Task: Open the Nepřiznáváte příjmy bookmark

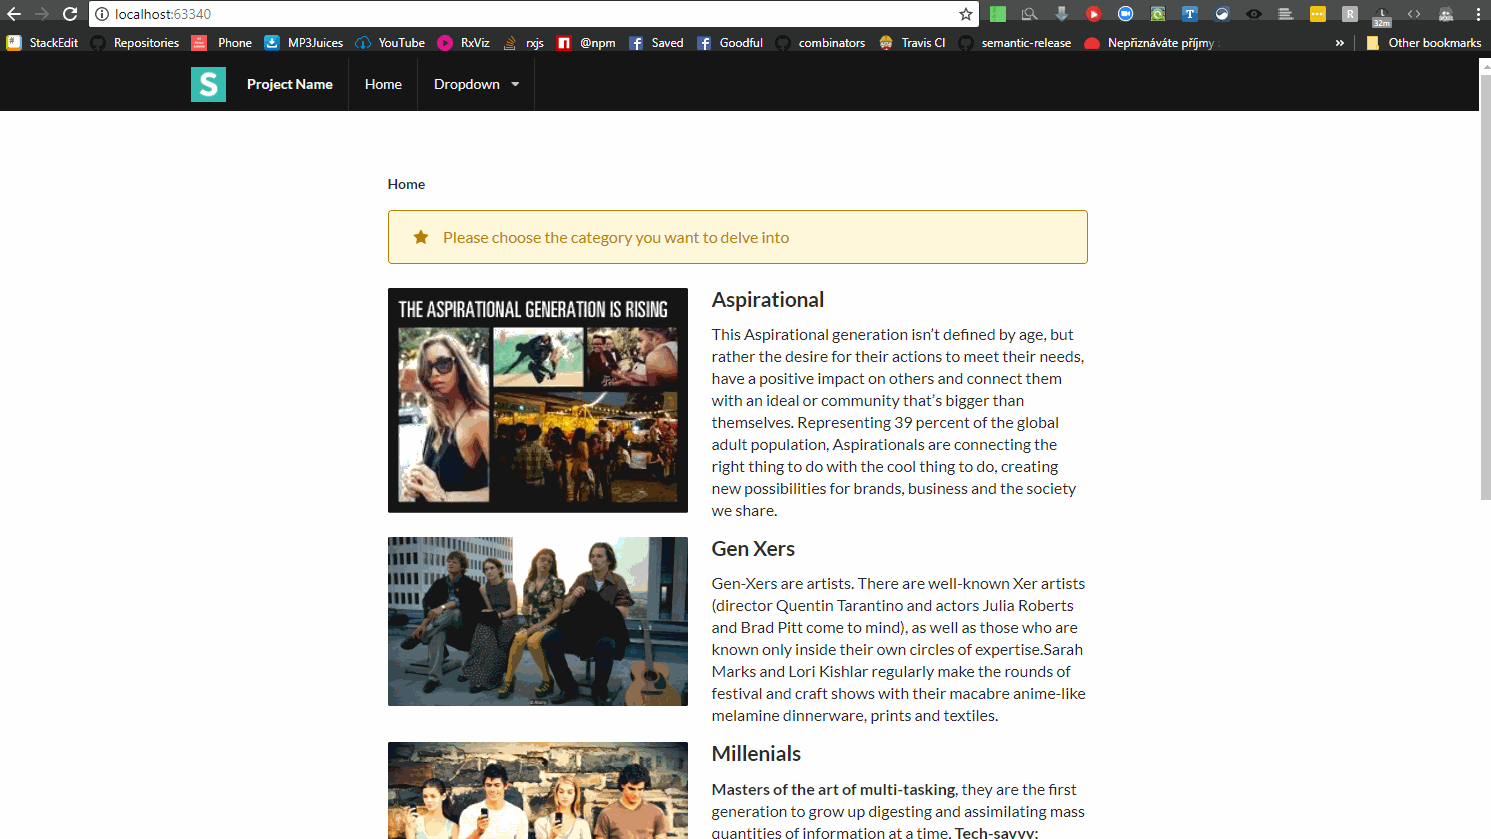Action: pos(1150,43)
